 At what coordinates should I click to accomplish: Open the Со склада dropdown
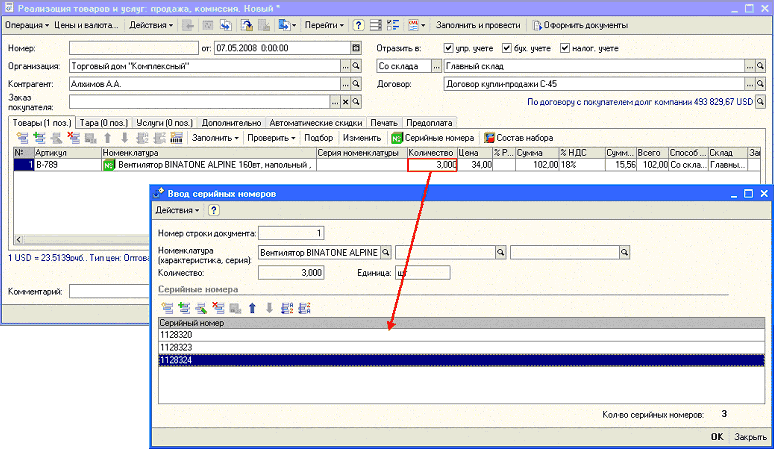click(x=433, y=66)
